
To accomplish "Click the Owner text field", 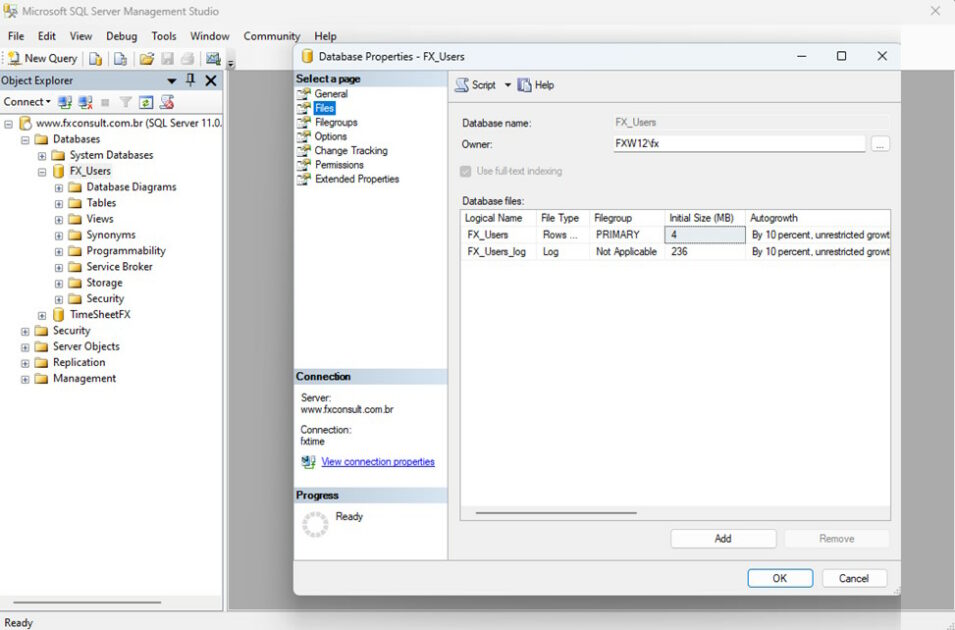I will point(738,144).
